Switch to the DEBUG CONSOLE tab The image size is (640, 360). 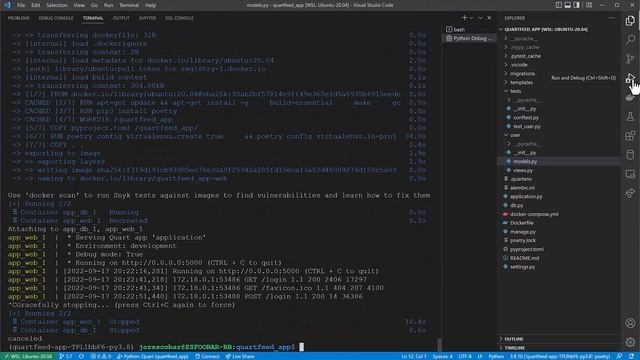(56, 18)
